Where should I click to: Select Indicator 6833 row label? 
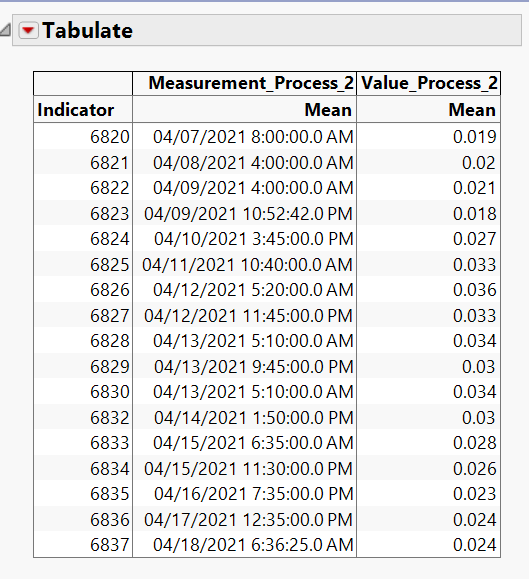[110, 443]
